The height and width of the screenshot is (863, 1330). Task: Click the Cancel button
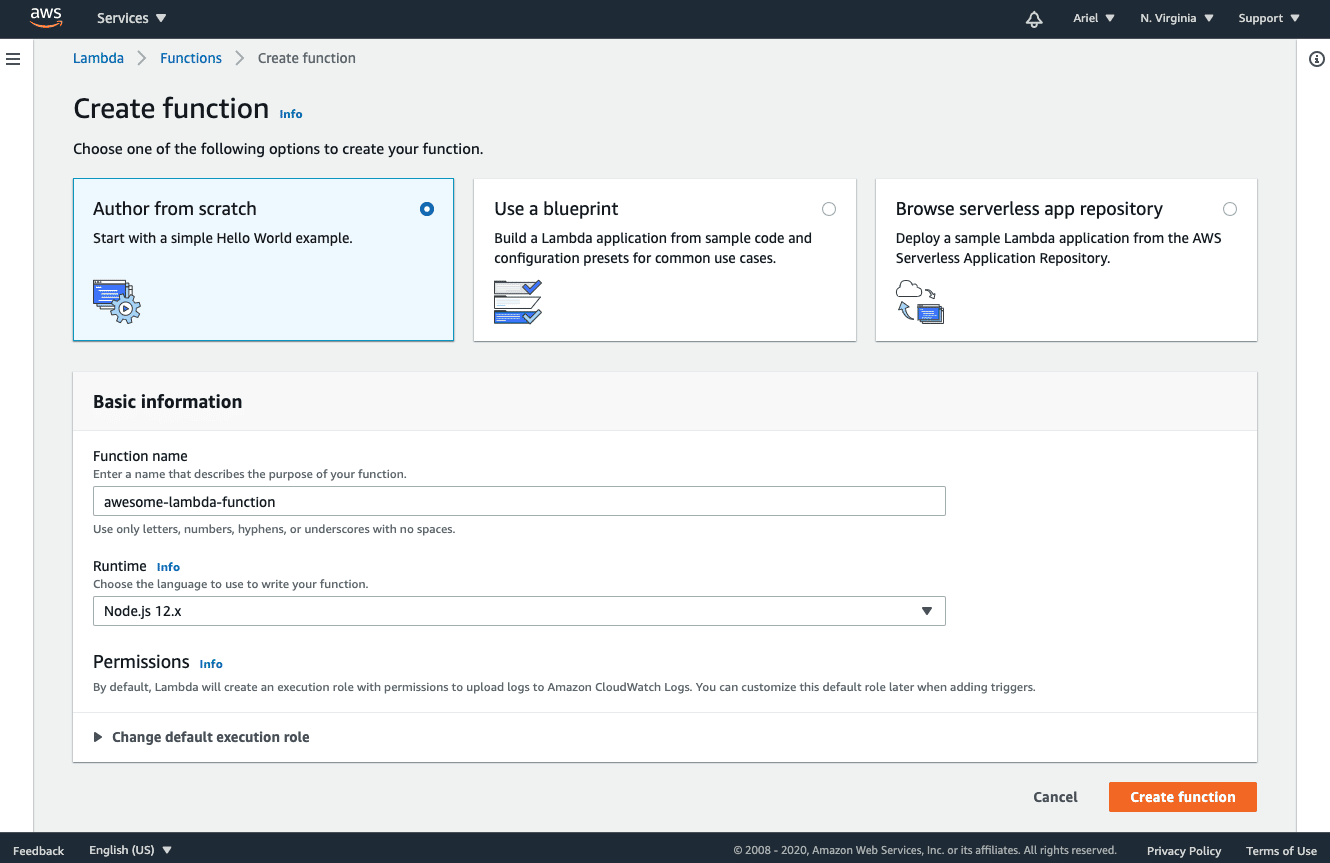pos(1055,797)
